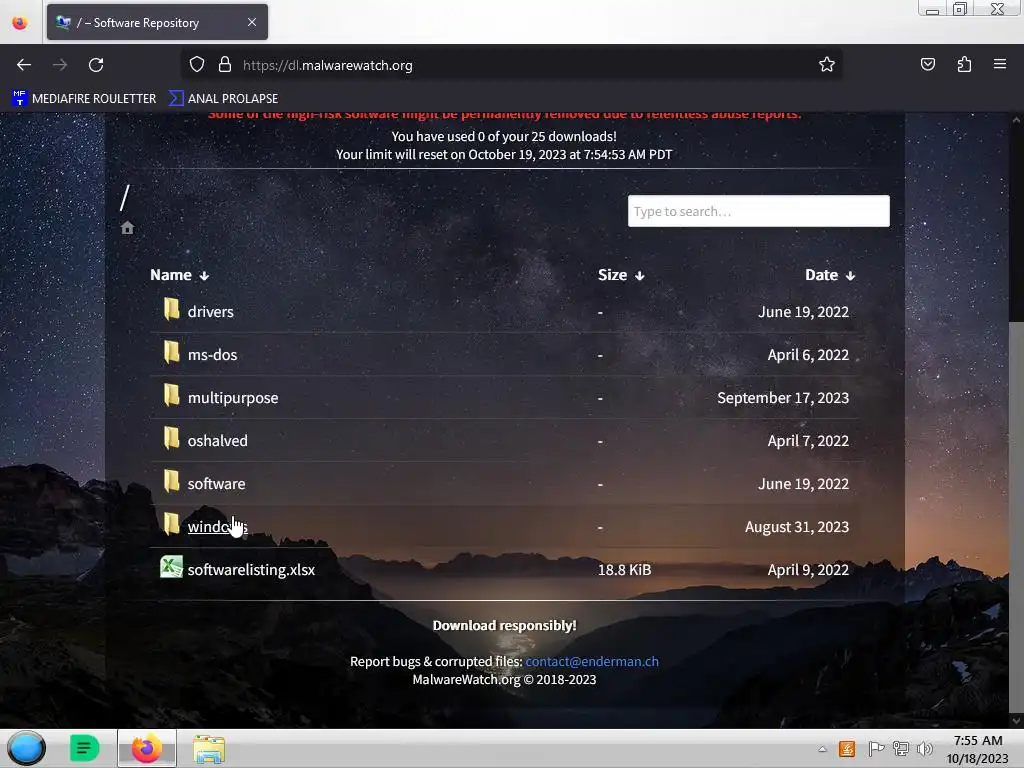Close the Software Repository tab
1024x768 pixels.
click(x=252, y=22)
